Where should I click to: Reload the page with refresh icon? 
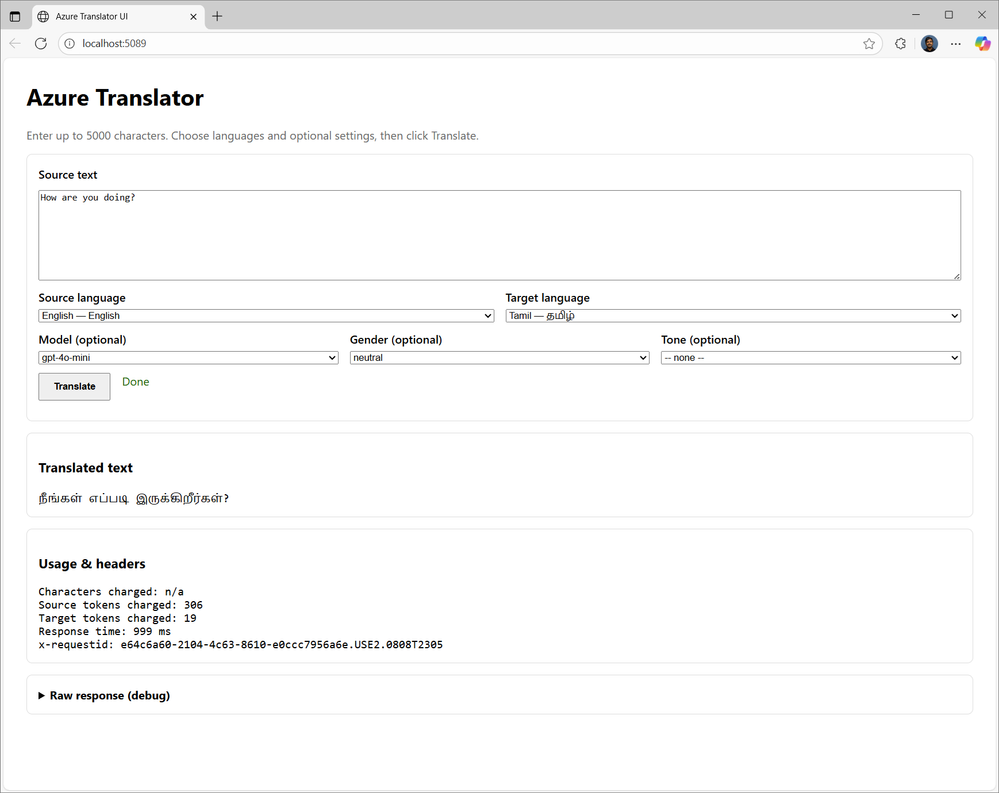[41, 43]
